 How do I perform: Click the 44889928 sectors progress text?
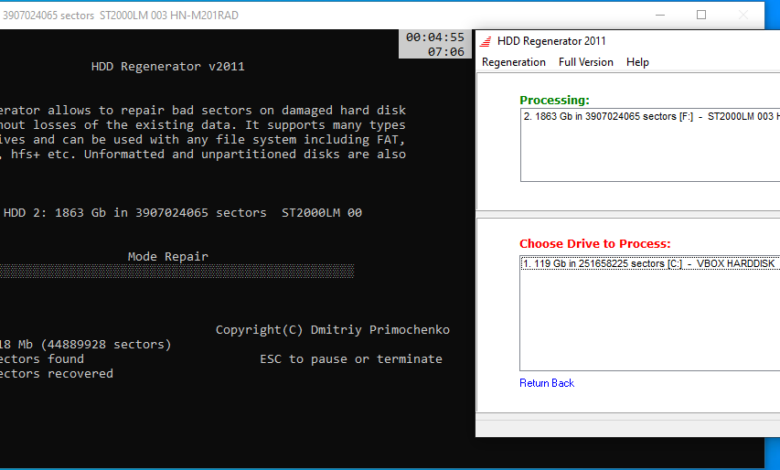click(86, 344)
